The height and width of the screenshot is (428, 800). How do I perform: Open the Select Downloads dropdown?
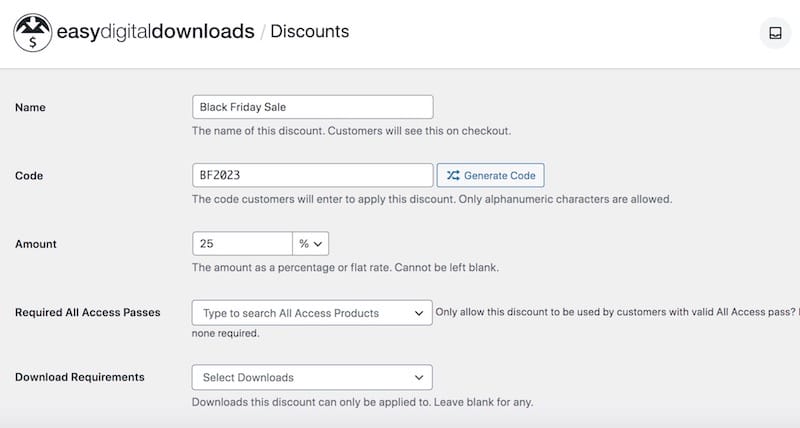pyautogui.click(x=312, y=377)
